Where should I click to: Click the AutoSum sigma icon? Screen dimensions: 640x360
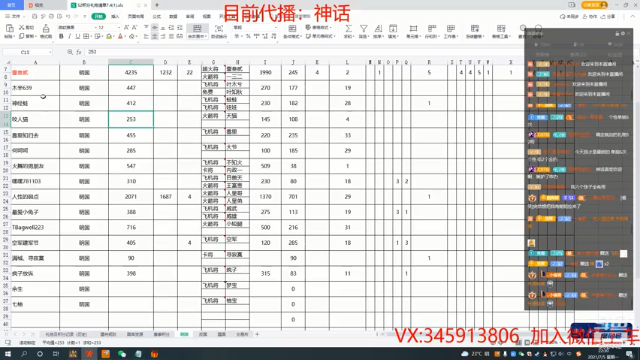click(x=348, y=28)
